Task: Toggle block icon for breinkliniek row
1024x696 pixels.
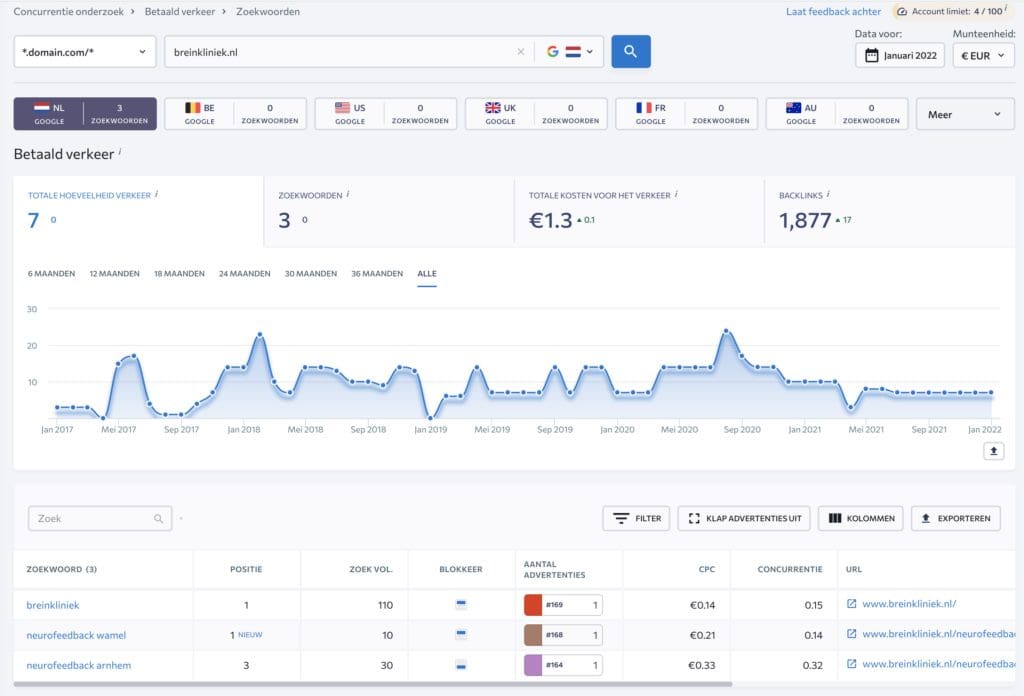Action: tap(461, 604)
